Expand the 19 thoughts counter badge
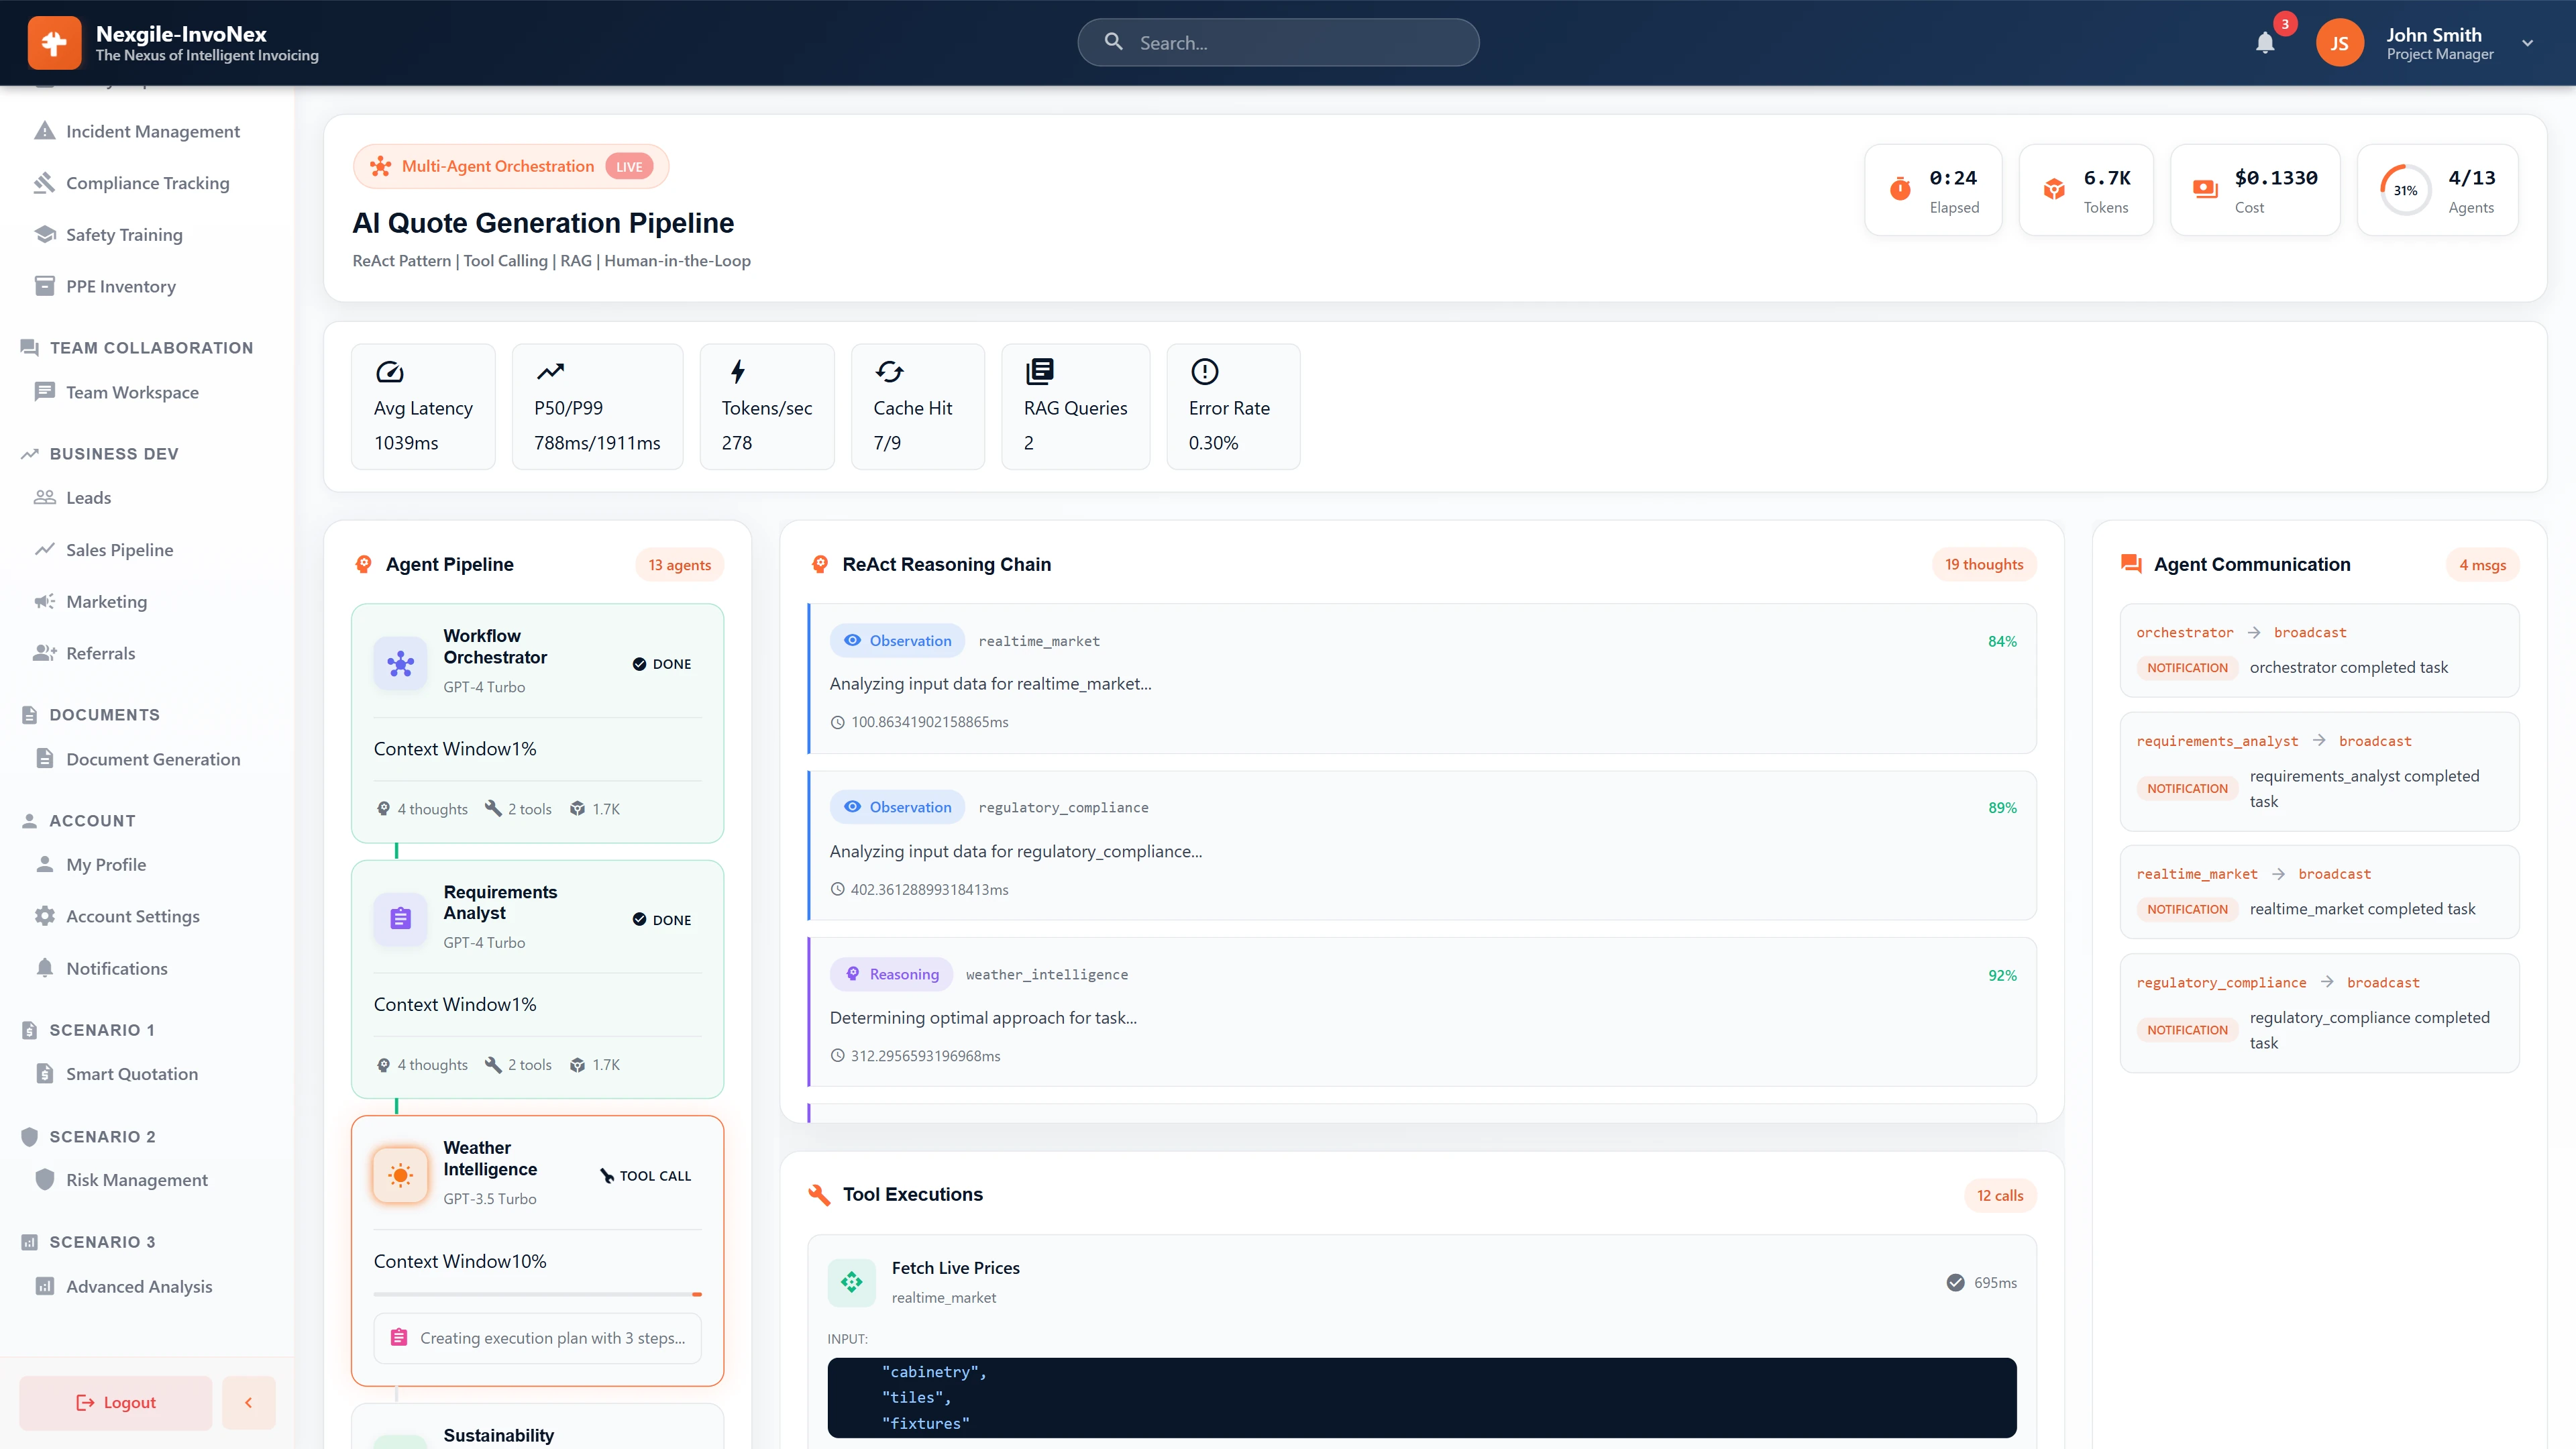Viewport: 2576px width, 1449px height. click(x=1983, y=563)
